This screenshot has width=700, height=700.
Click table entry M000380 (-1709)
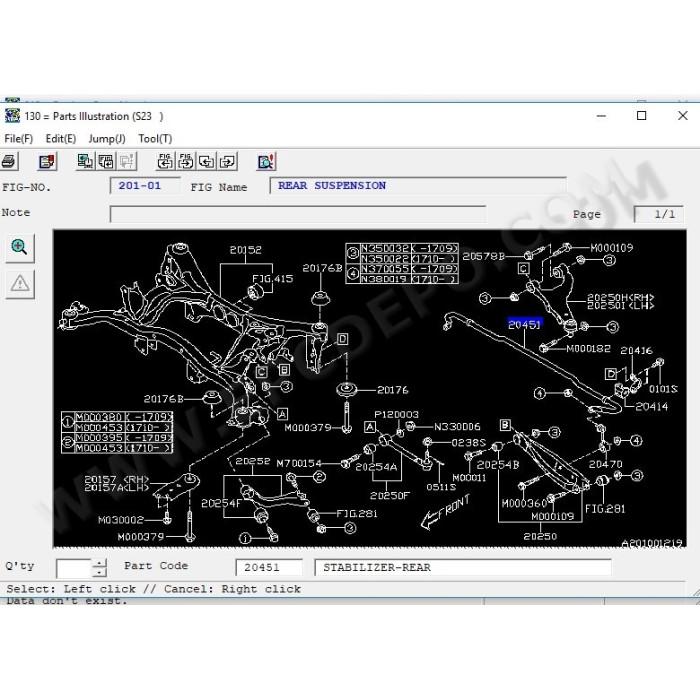point(124,417)
